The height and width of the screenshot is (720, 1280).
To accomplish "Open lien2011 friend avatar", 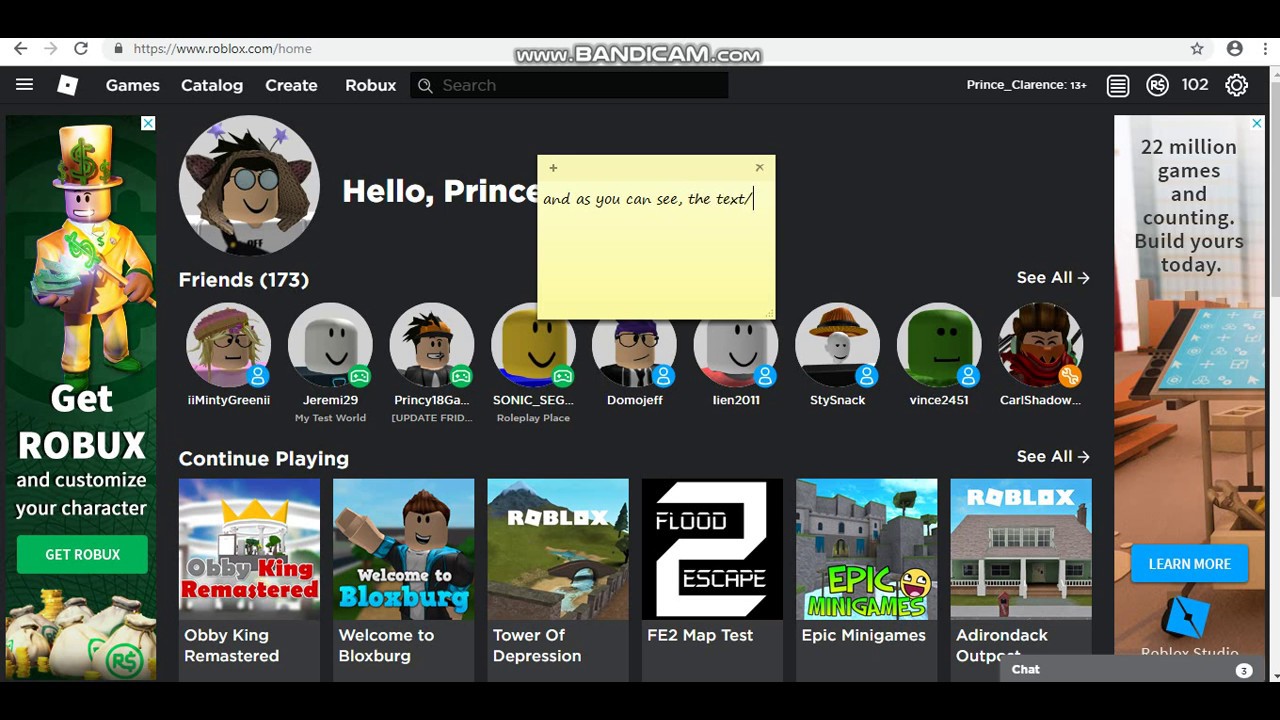I will (x=736, y=345).
